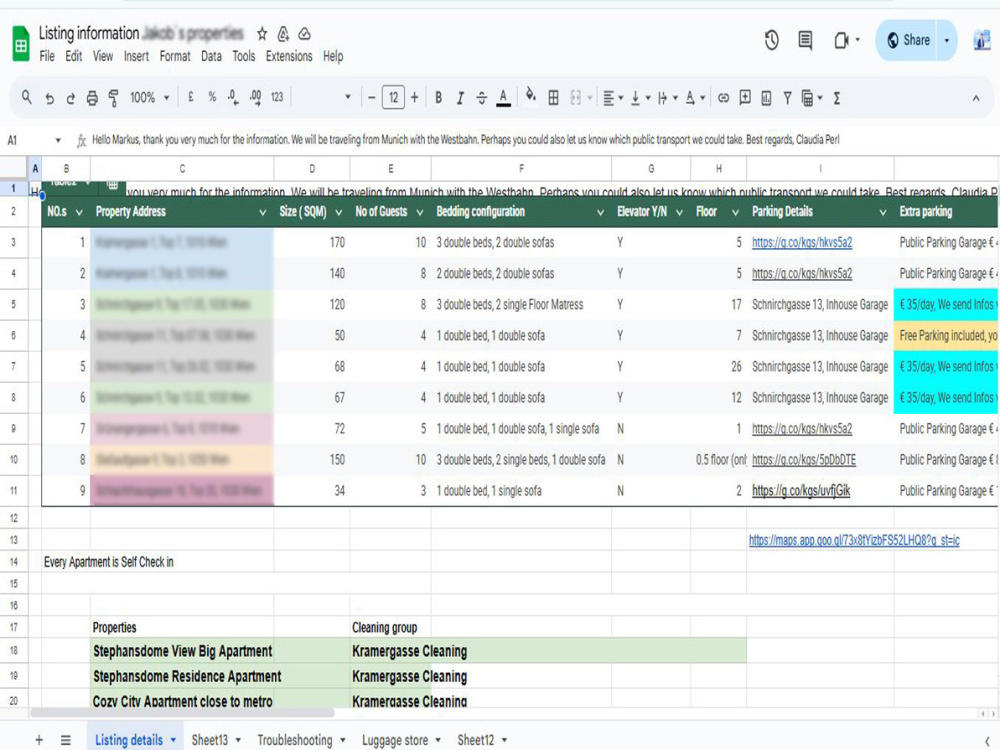This screenshot has width=1000, height=750.
Task: Open the move to folder icon
Action: pos(283,34)
